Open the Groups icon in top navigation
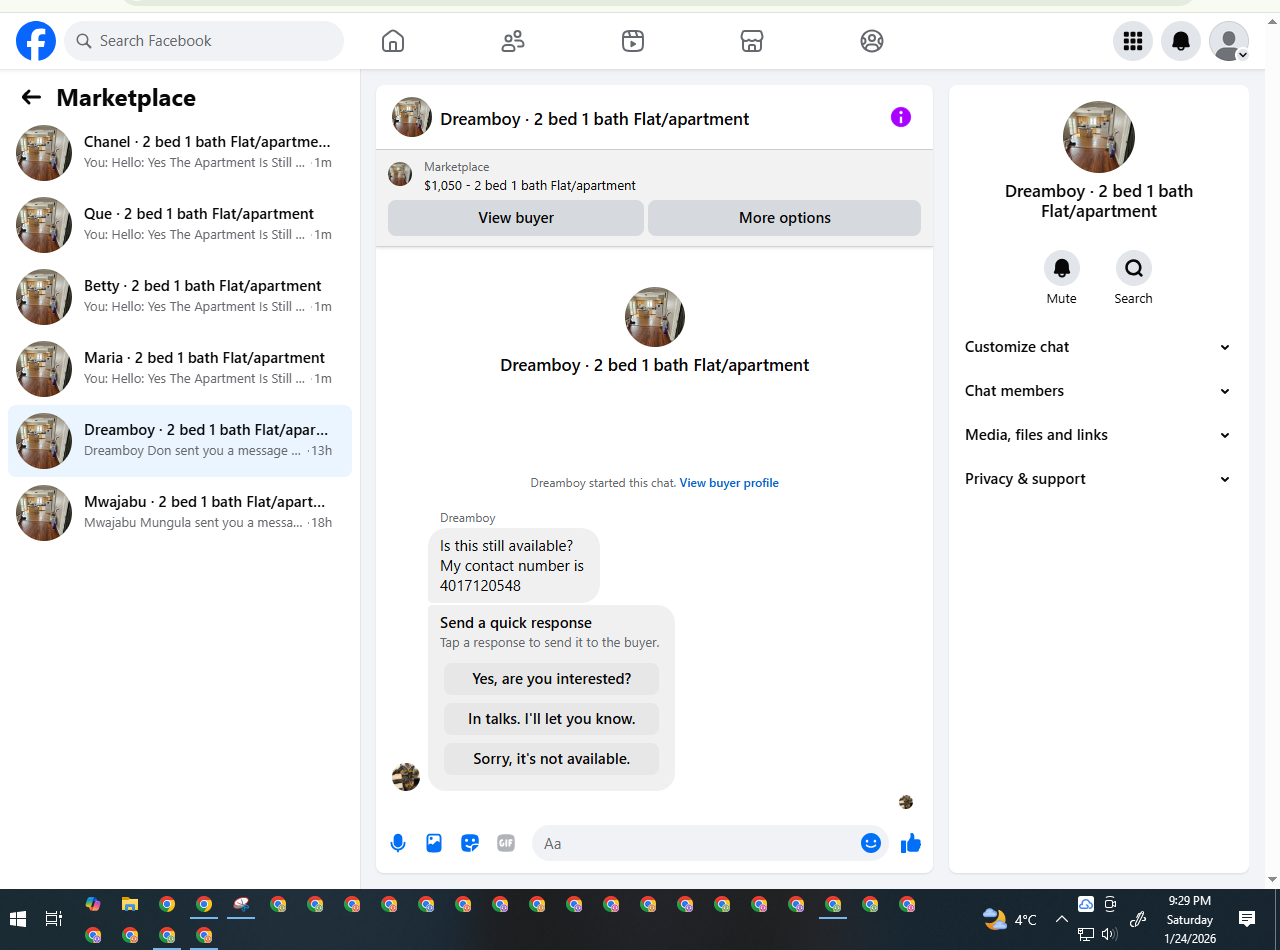 coord(872,41)
